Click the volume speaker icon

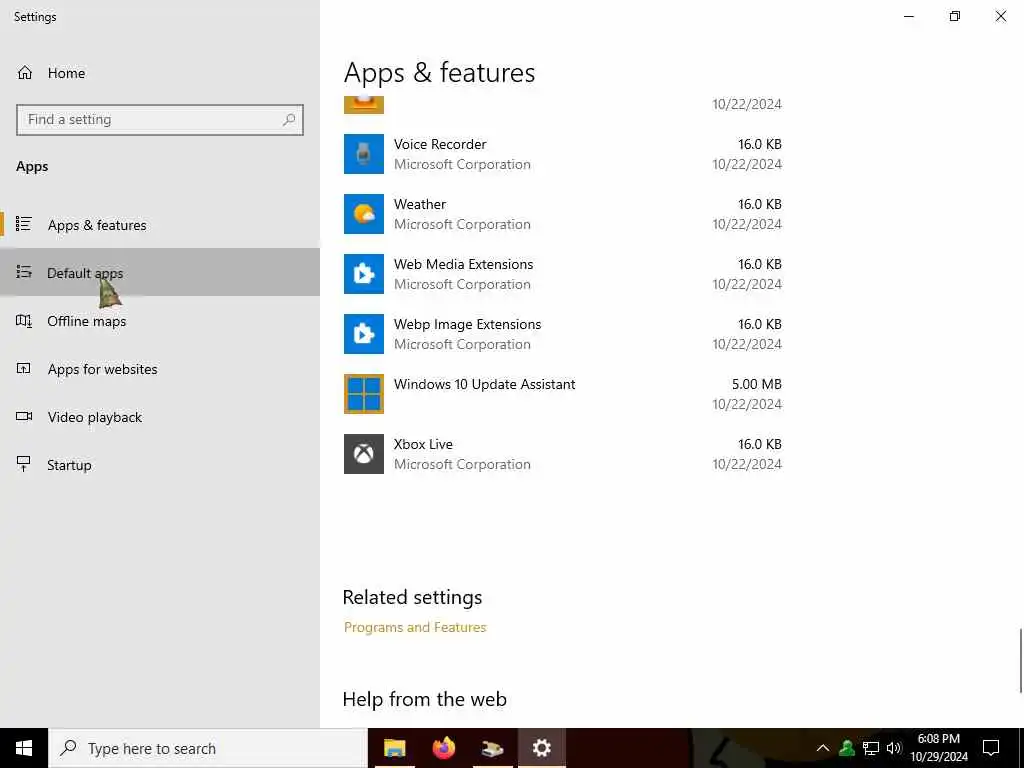894,748
